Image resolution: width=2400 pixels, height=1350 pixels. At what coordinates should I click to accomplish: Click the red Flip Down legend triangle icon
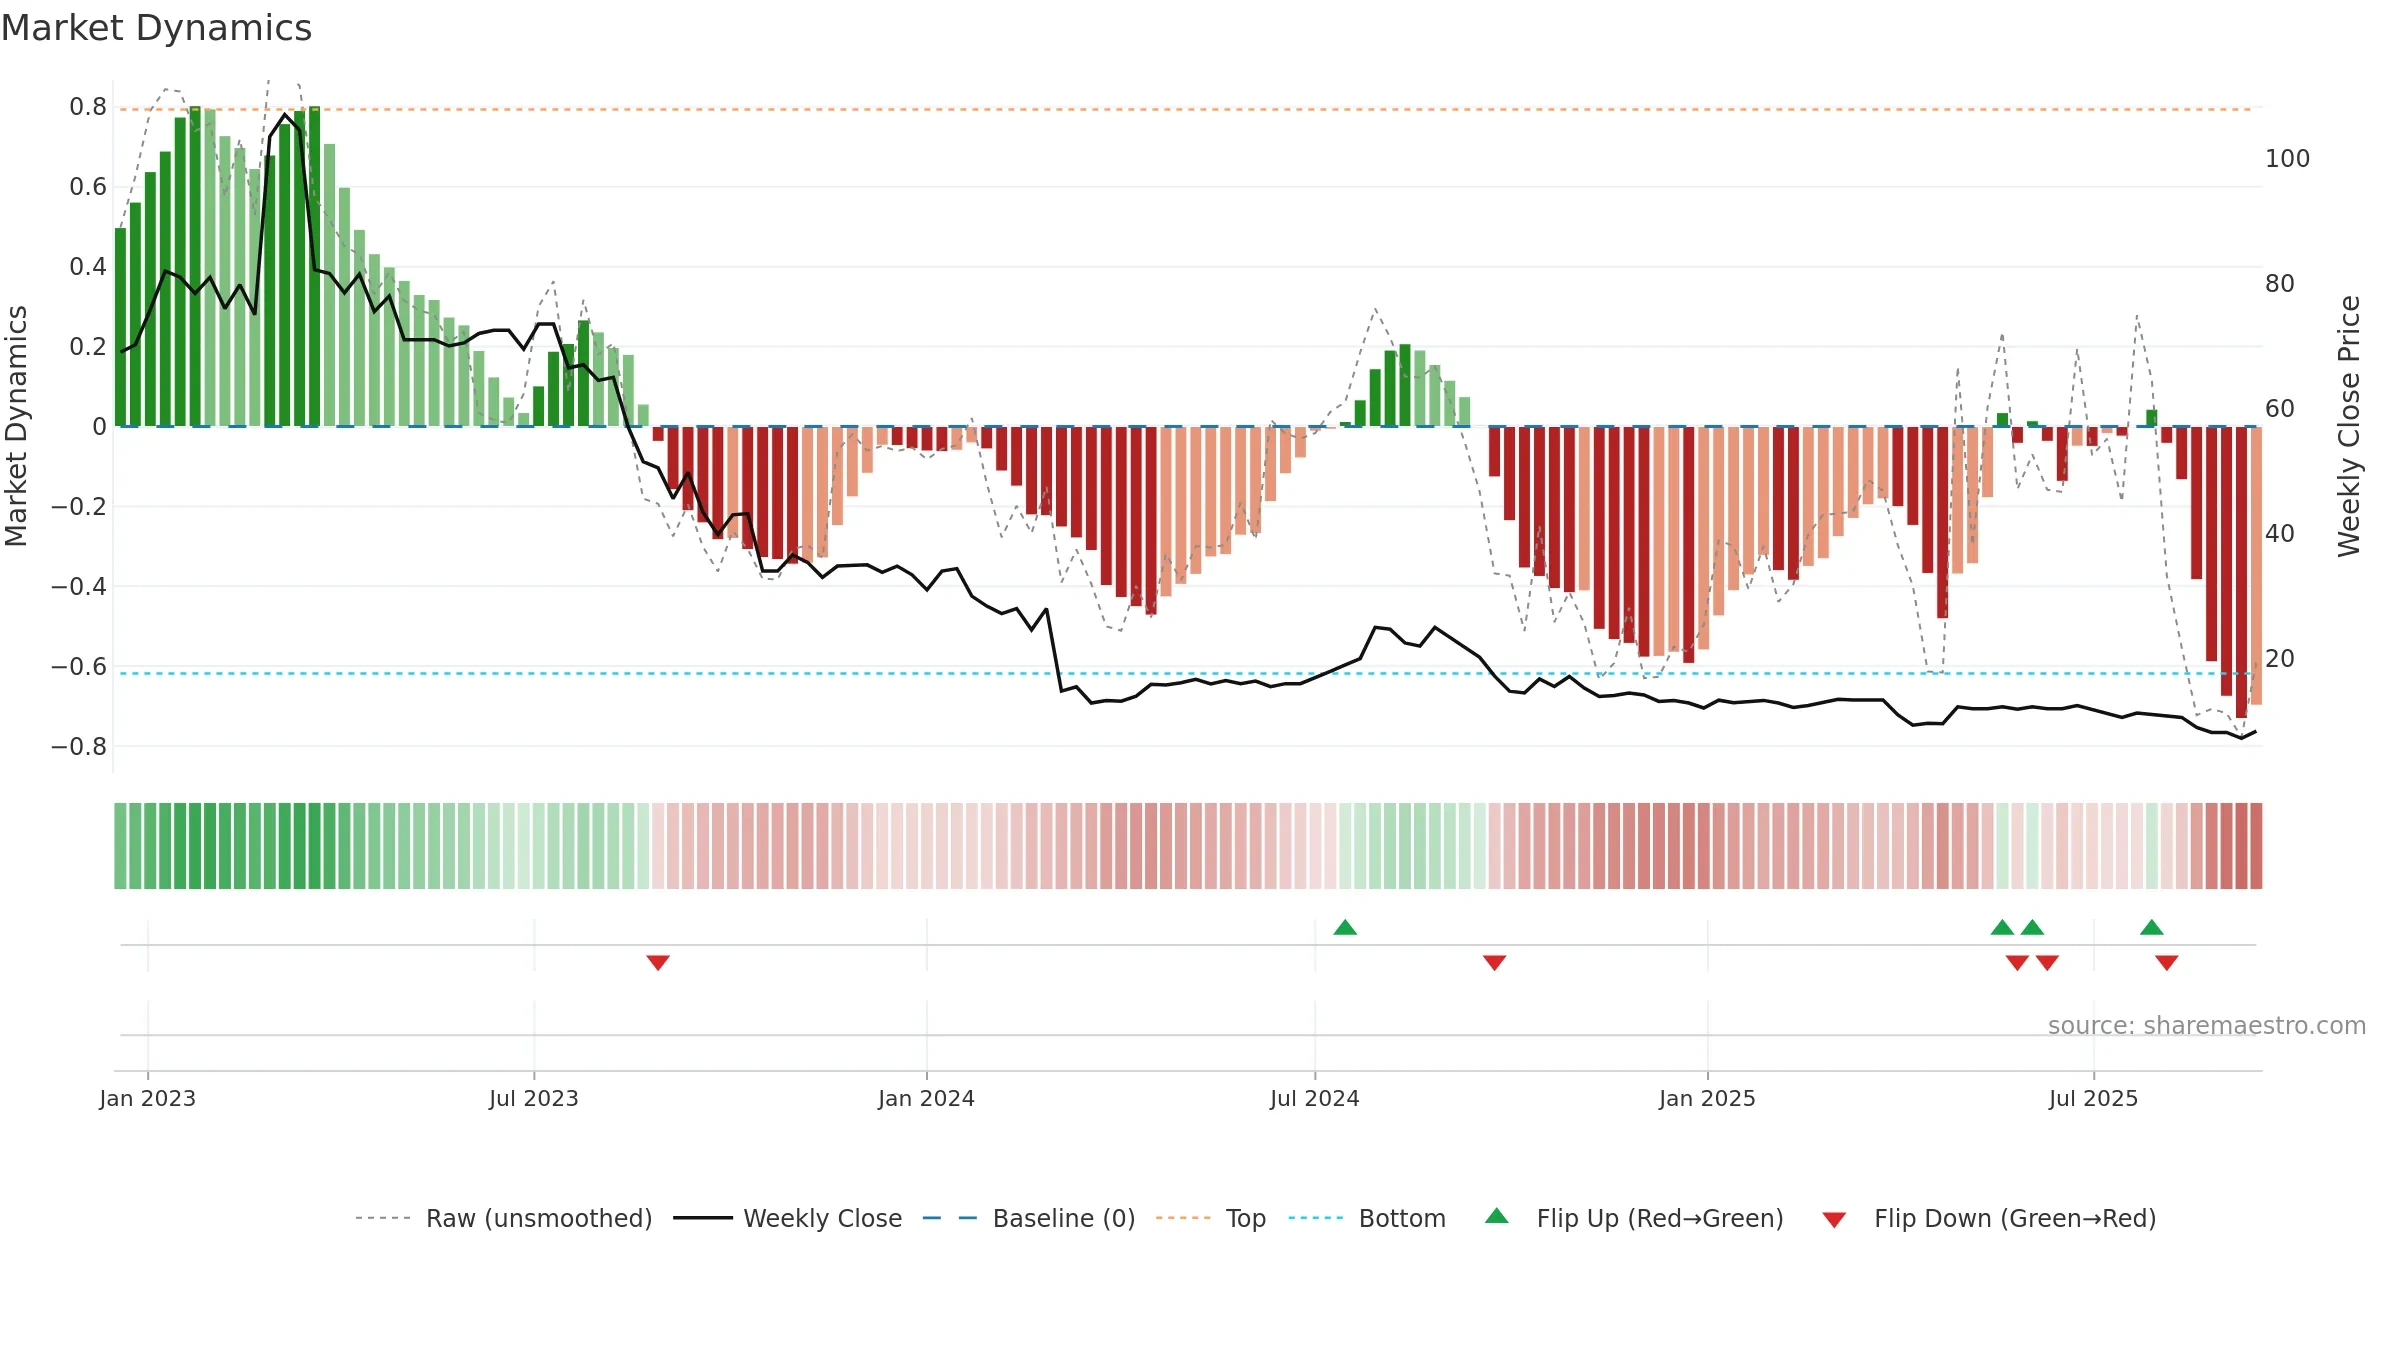1834,1220
